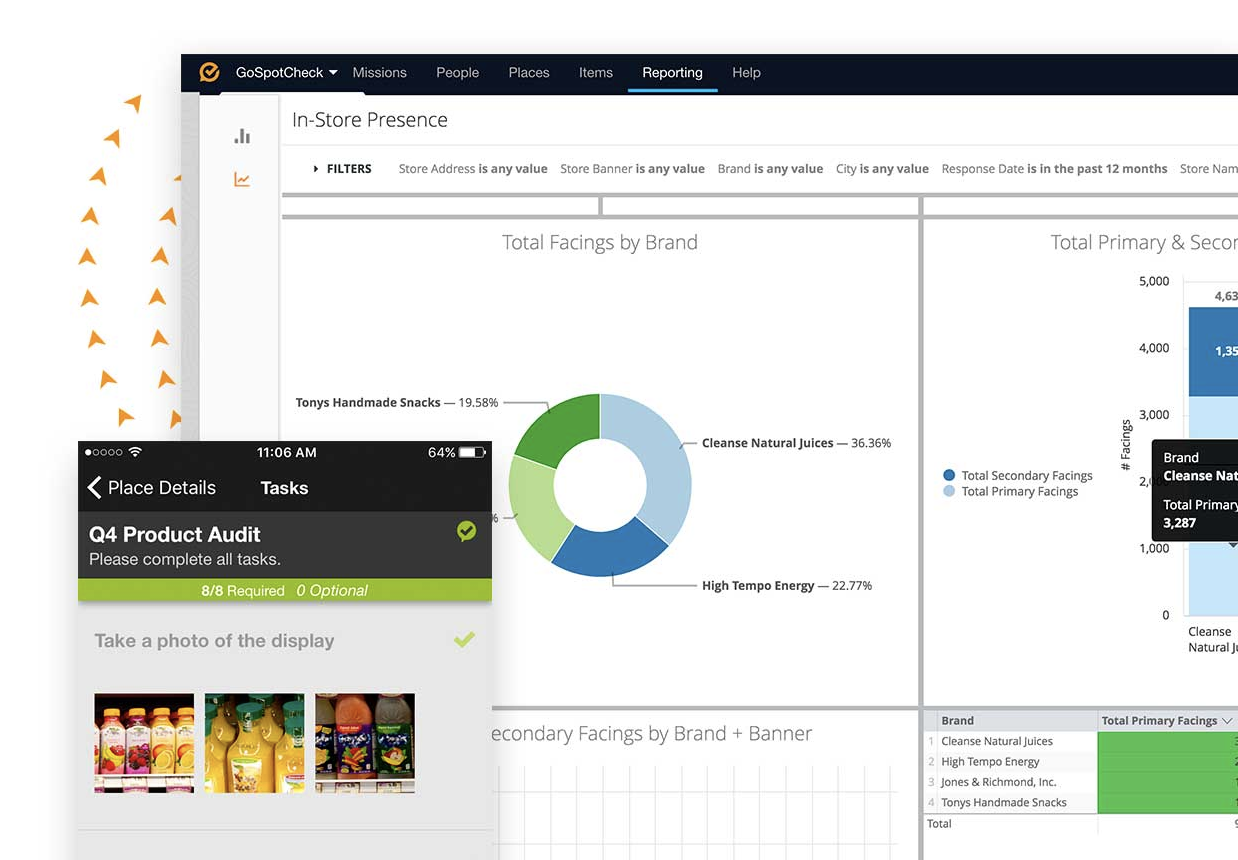Sort by Total Primary Facings column arrow

click(1227, 721)
